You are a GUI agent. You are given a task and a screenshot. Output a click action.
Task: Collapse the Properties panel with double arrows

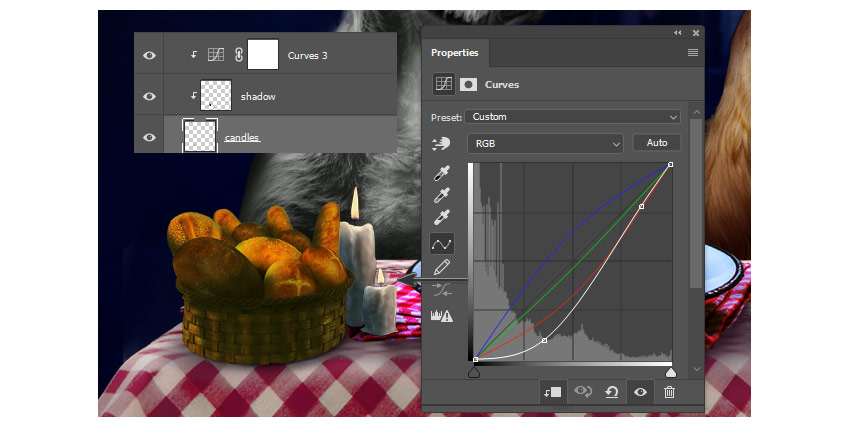pyautogui.click(x=678, y=33)
